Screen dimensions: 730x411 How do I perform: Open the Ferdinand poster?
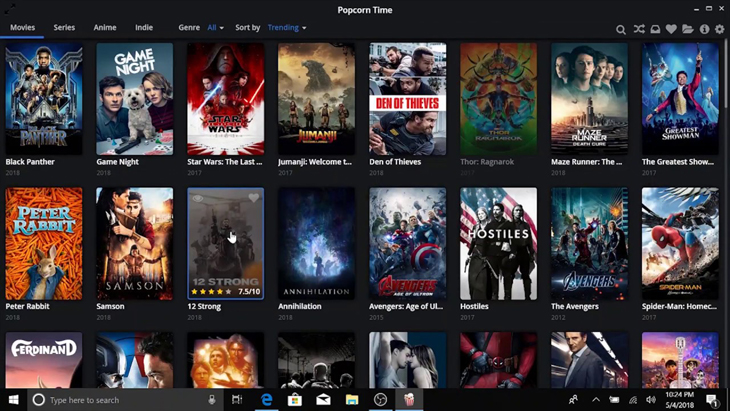[44, 360]
